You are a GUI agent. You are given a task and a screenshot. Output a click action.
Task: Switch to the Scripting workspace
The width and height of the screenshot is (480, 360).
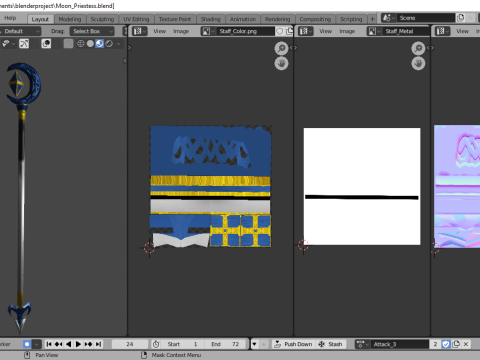click(351, 19)
